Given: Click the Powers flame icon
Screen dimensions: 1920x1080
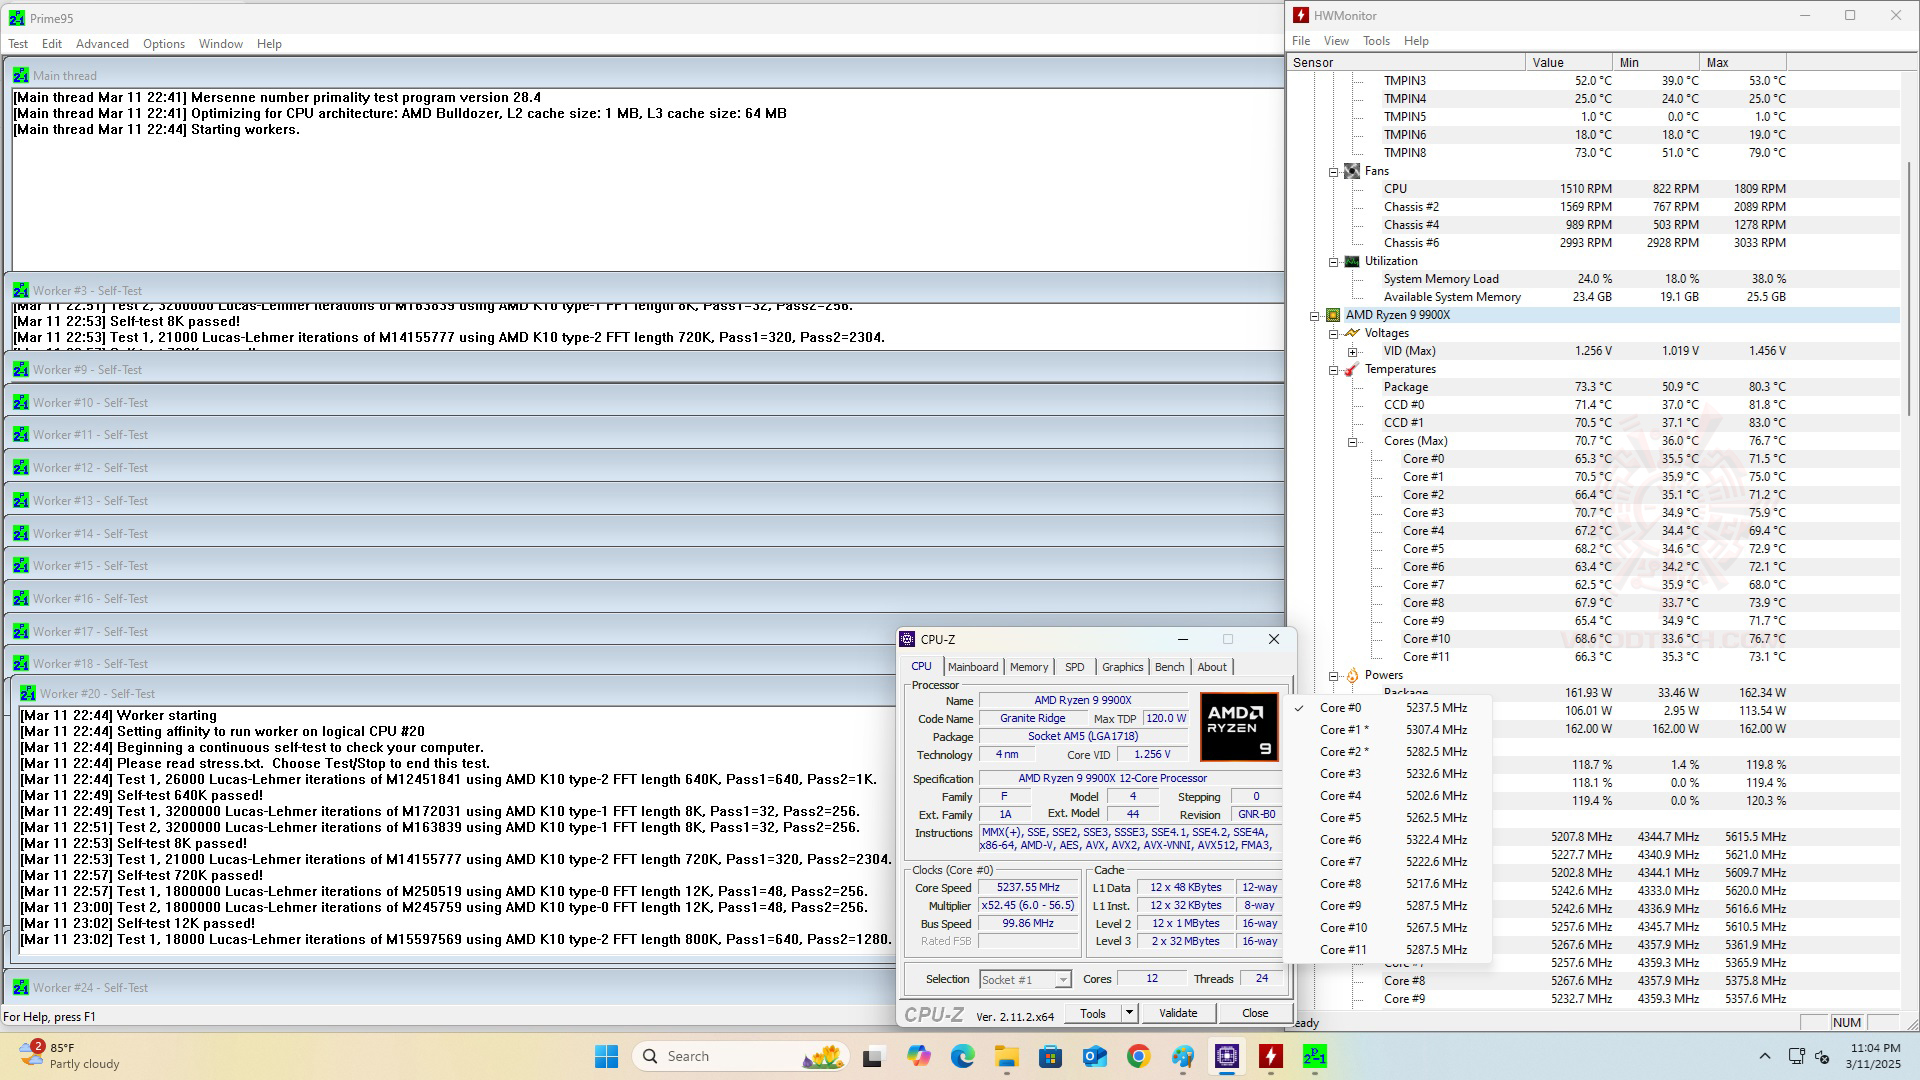Looking at the screenshot, I should point(1352,675).
